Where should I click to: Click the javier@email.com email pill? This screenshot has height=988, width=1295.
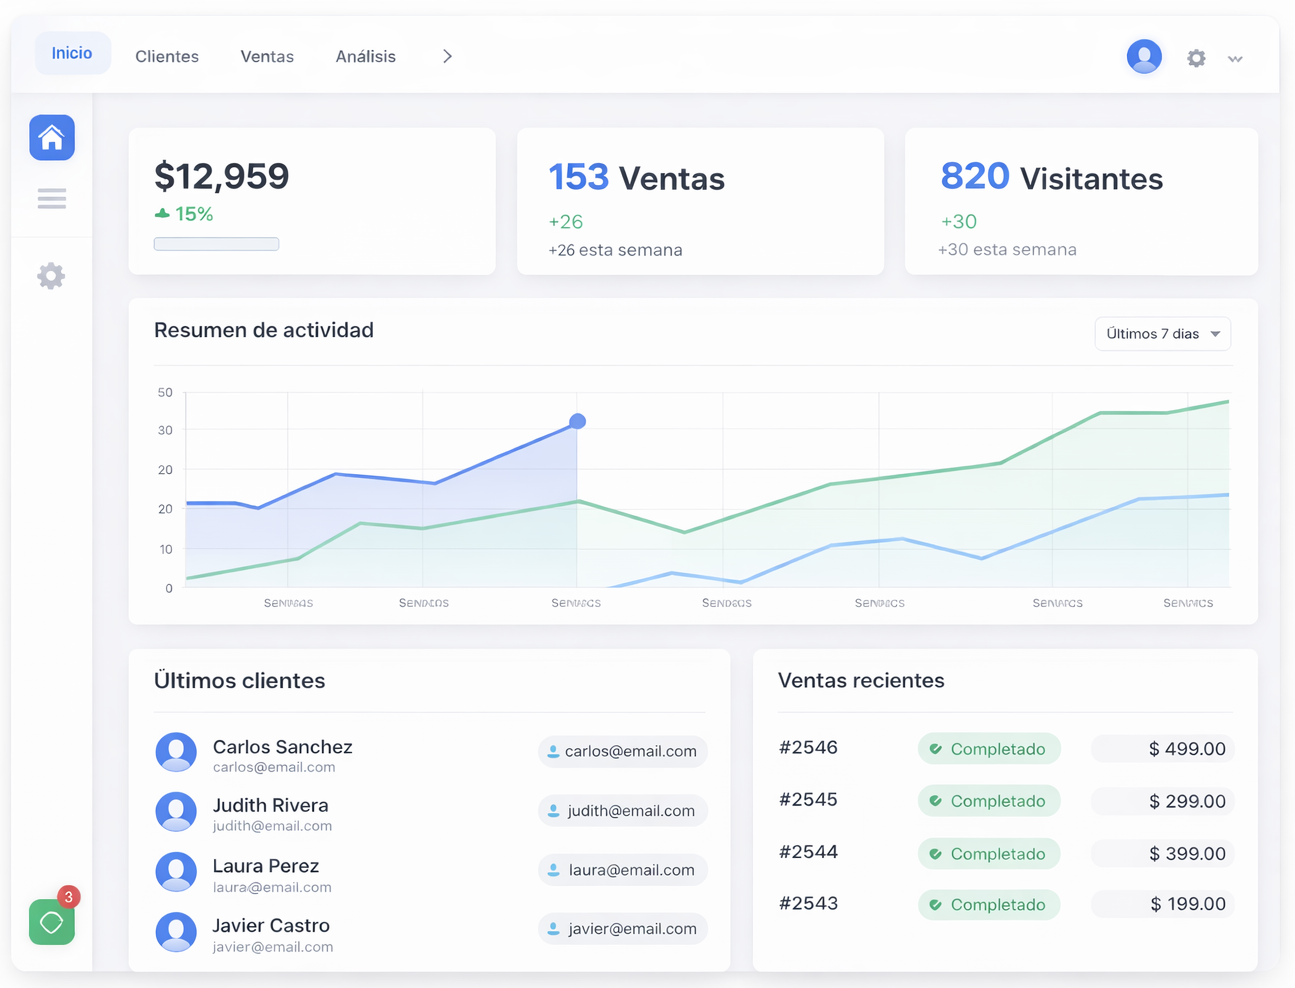click(x=622, y=929)
